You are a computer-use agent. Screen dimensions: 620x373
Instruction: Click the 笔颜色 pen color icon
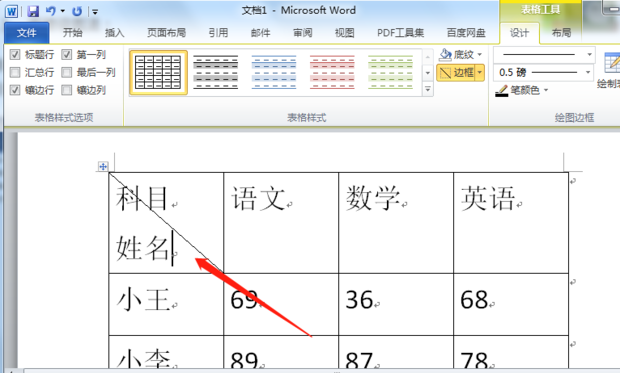[x=501, y=91]
